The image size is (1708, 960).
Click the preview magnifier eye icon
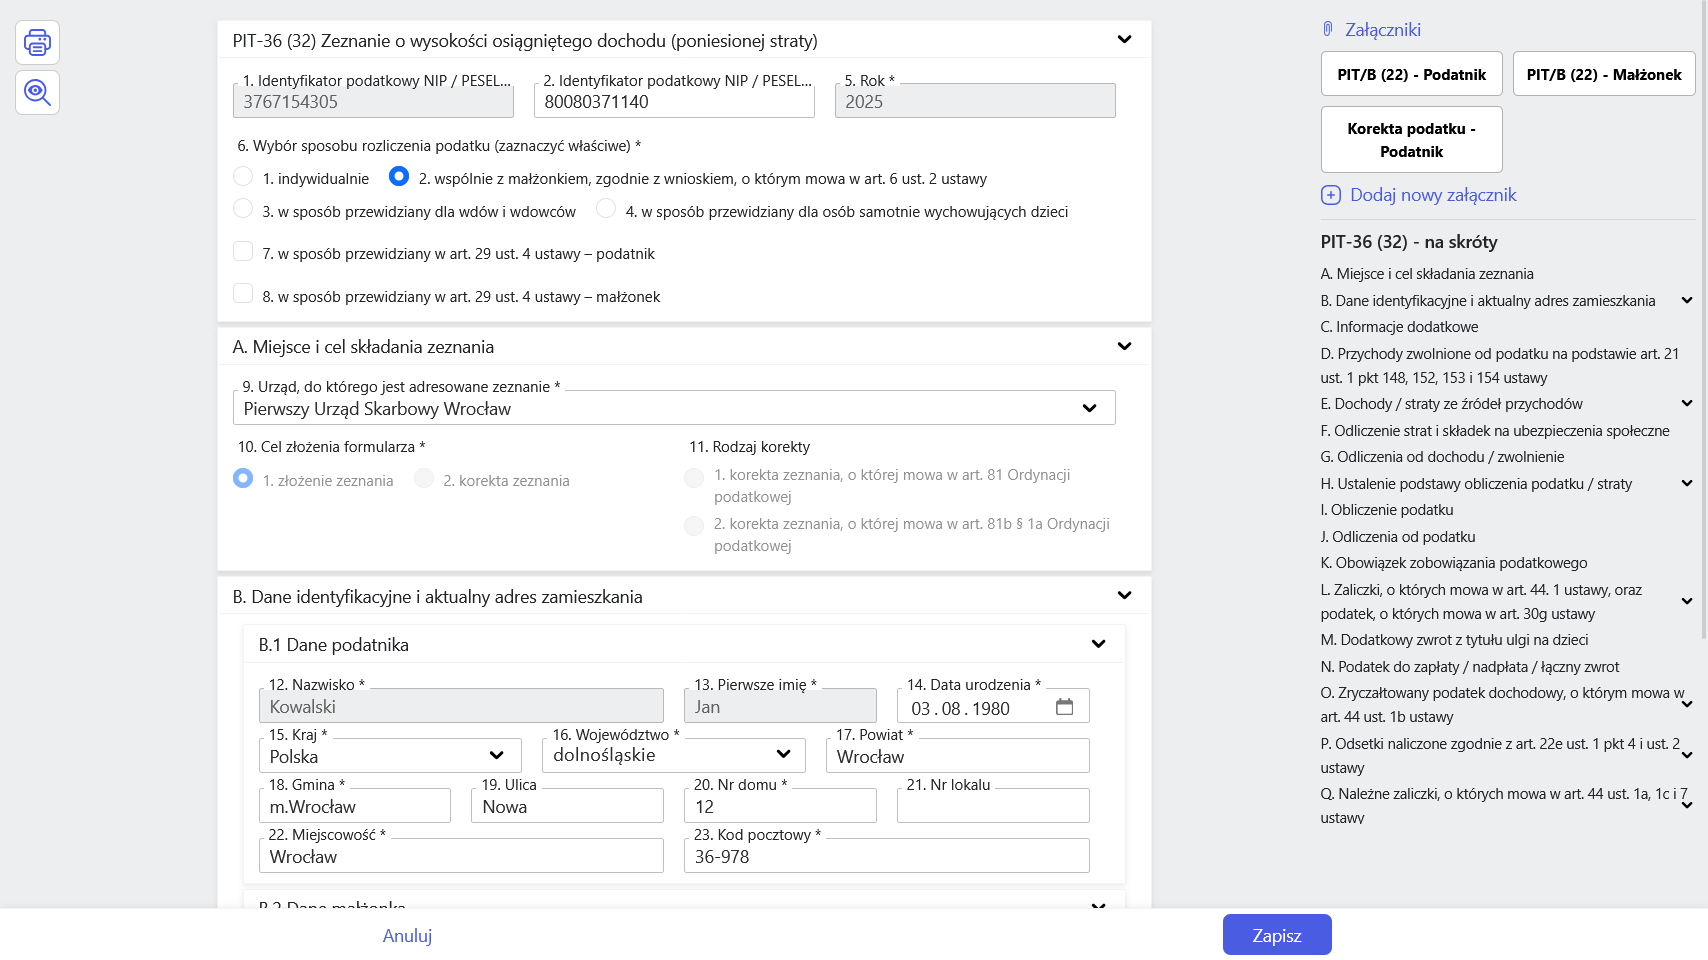coord(37,93)
